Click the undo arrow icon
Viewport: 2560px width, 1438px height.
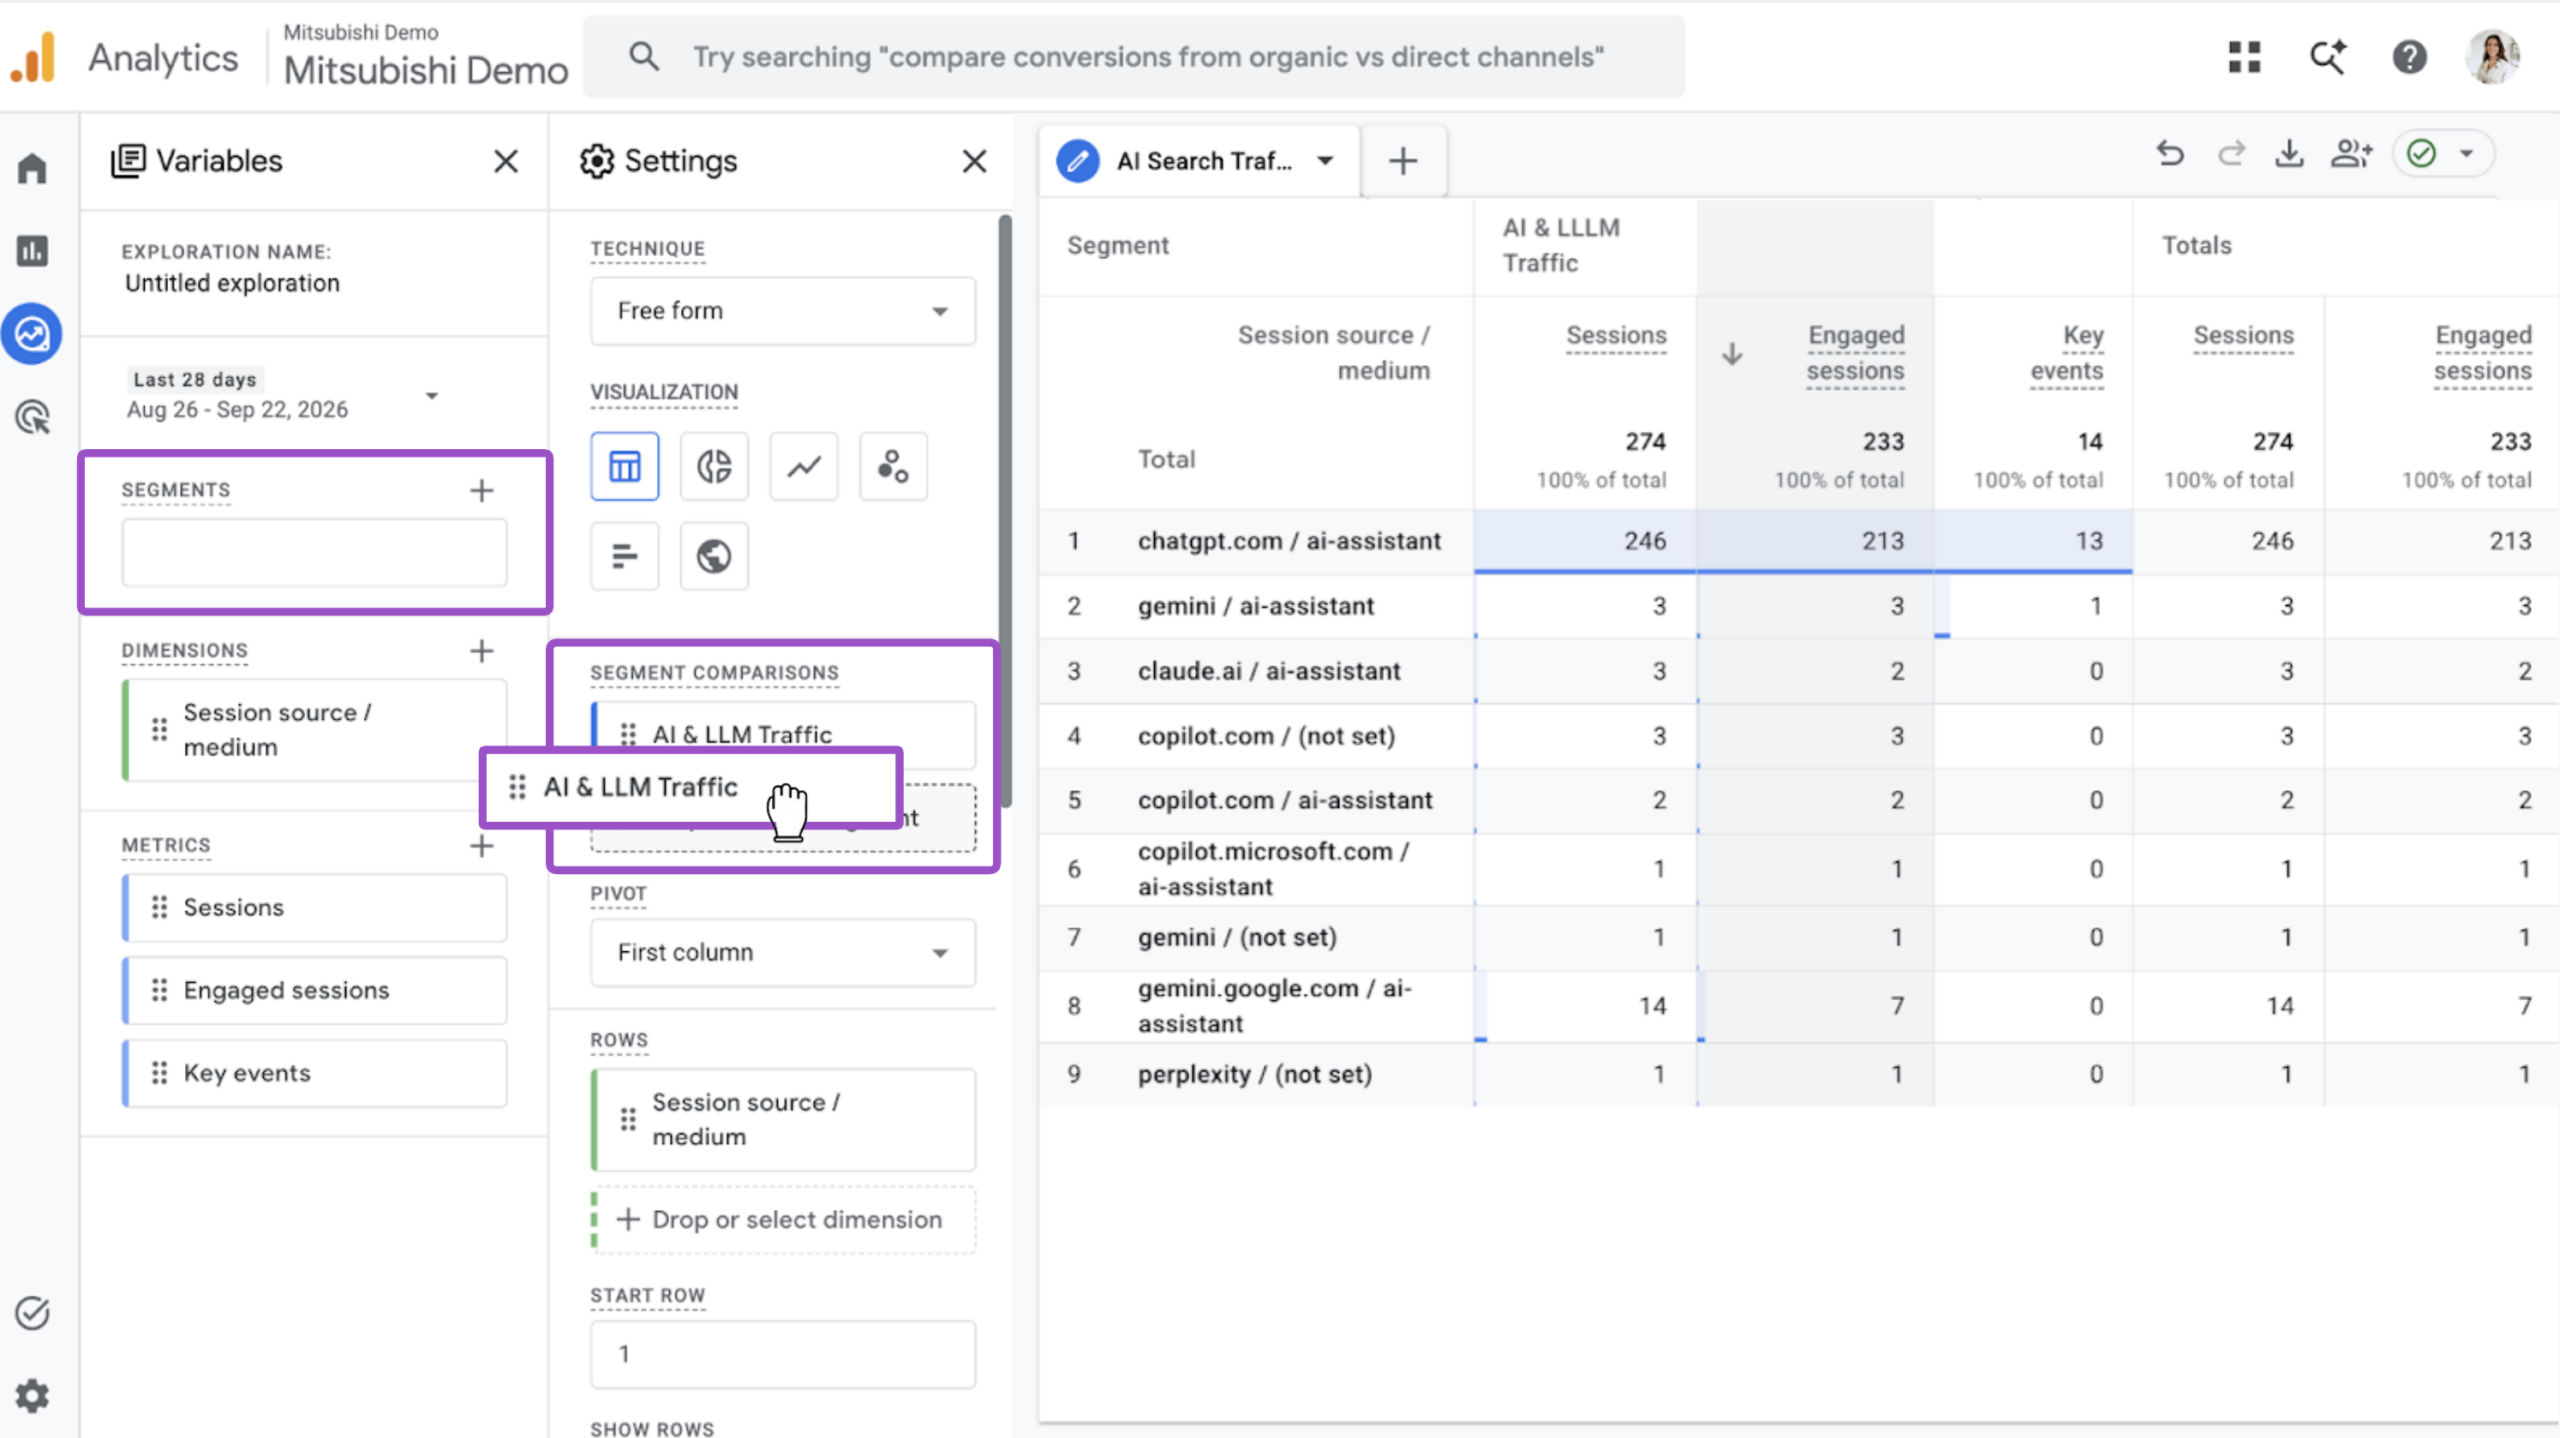tap(2170, 154)
